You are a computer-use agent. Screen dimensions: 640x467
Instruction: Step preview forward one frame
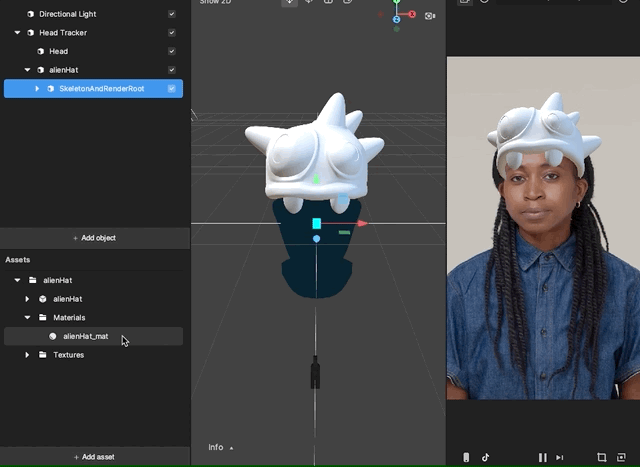560,458
